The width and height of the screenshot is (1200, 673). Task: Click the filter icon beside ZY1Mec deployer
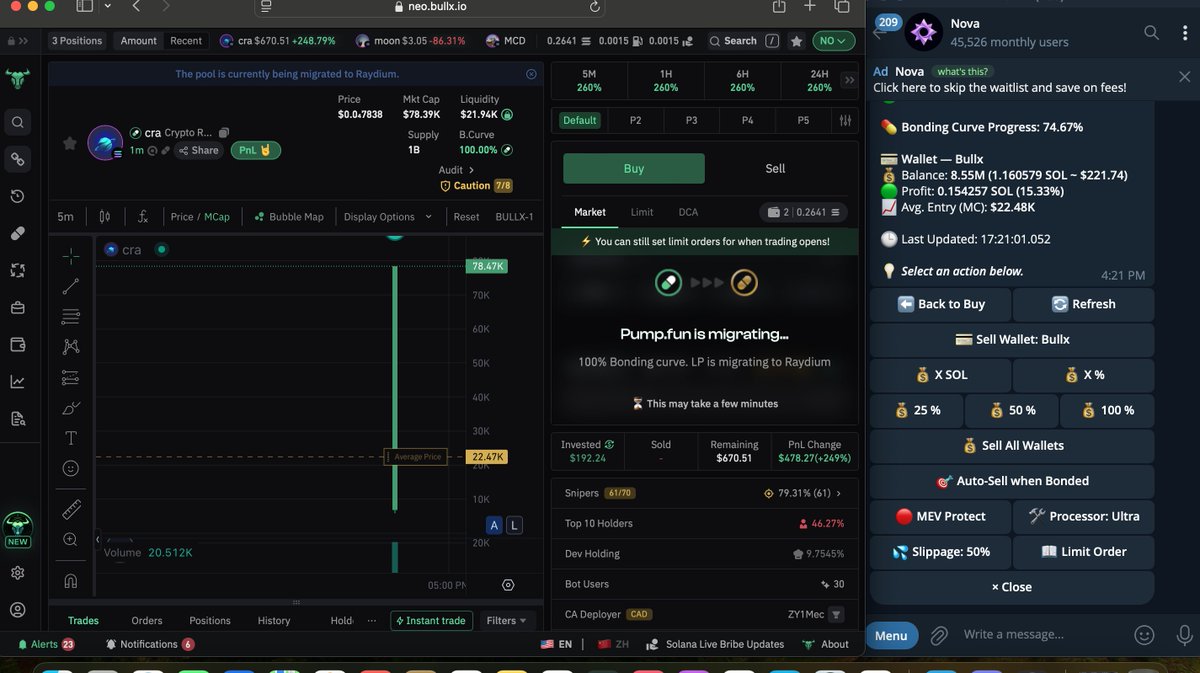click(x=837, y=615)
